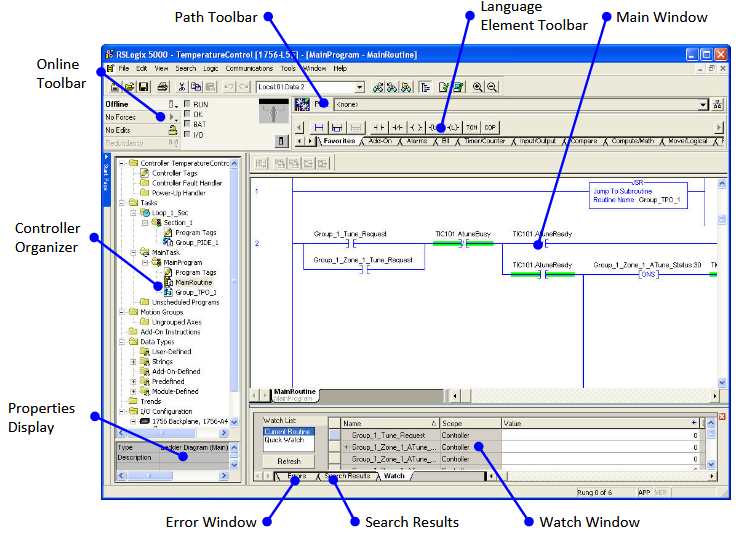Open the Logic menu

coord(210,69)
